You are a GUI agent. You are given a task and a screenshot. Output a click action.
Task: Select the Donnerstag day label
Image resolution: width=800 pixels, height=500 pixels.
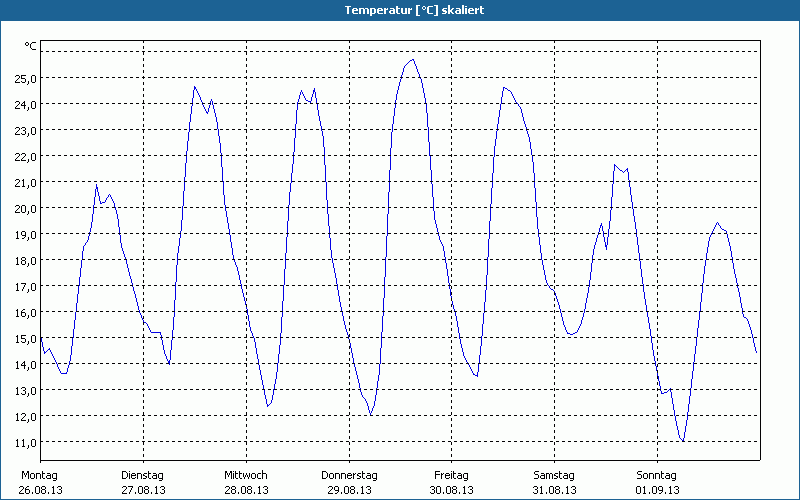[349, 475]
